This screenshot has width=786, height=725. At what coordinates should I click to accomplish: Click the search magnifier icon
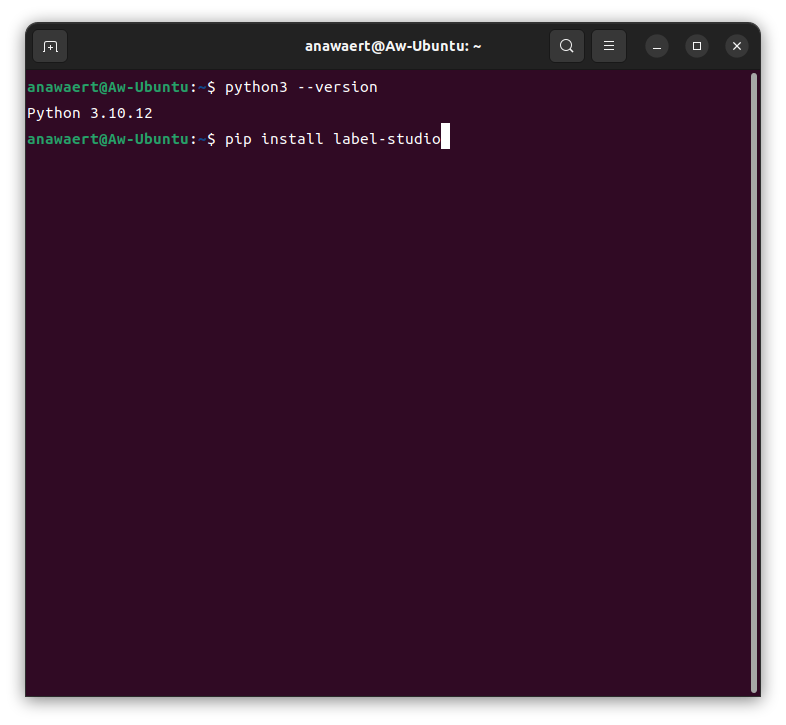pyautogui.click(x=567, y=46)
